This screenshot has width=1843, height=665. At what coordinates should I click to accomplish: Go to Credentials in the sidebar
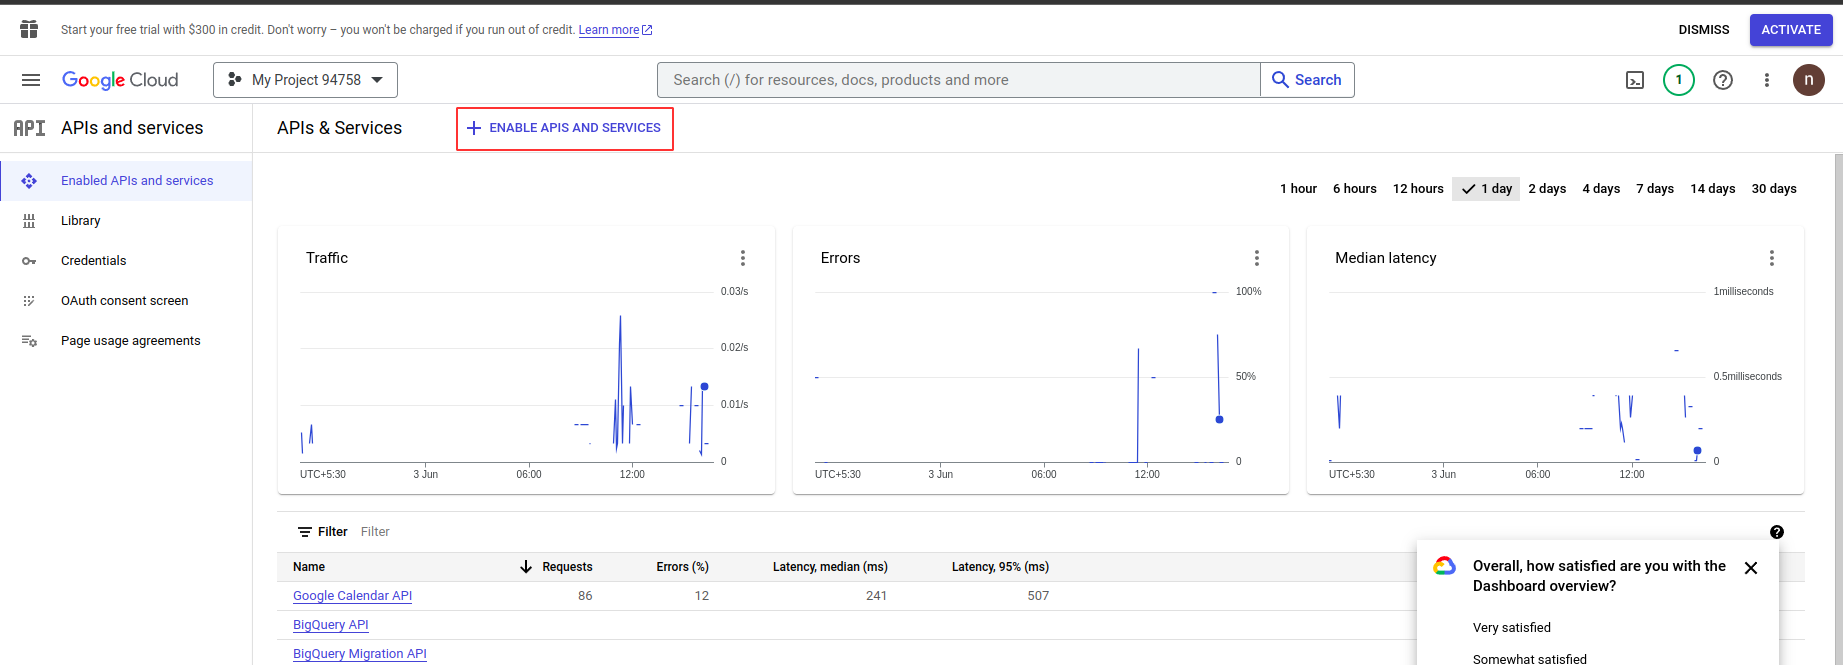click(94, 261)
